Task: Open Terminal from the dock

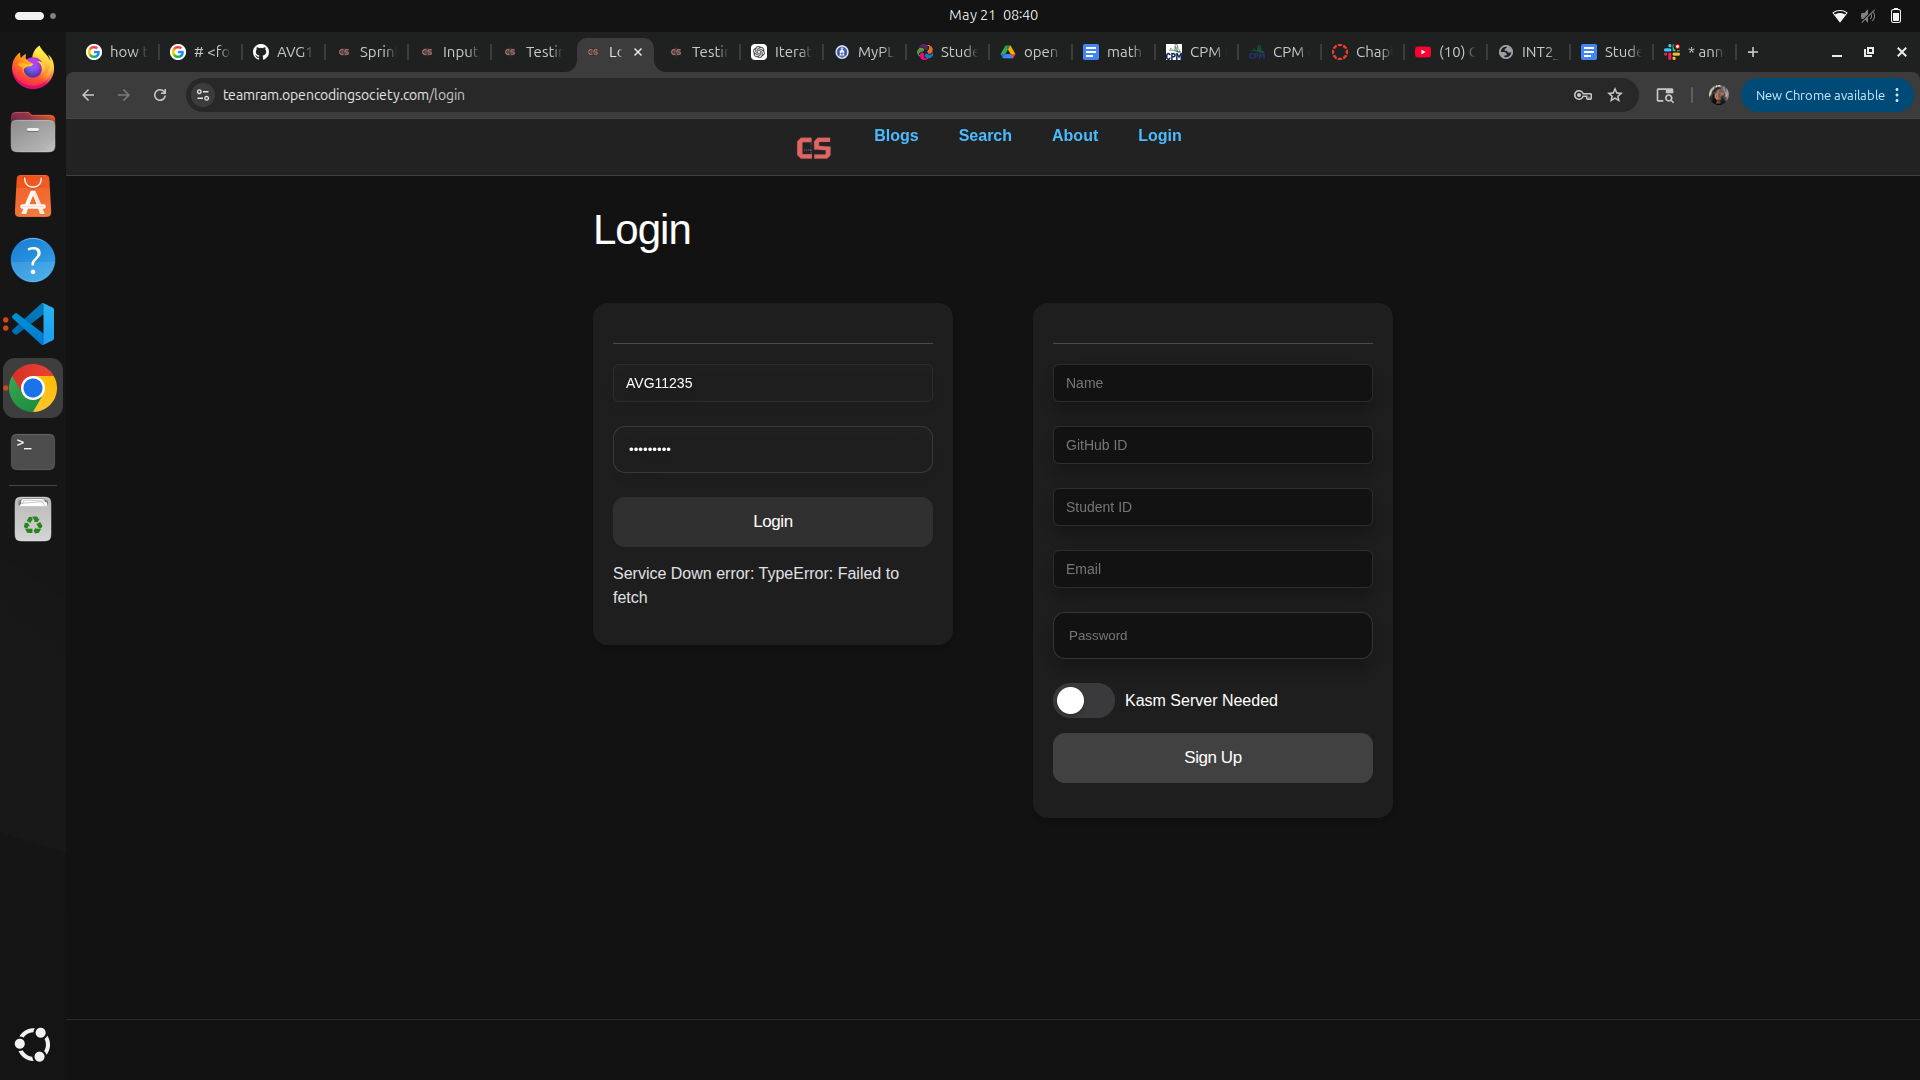Action: (x=33, y=452)
